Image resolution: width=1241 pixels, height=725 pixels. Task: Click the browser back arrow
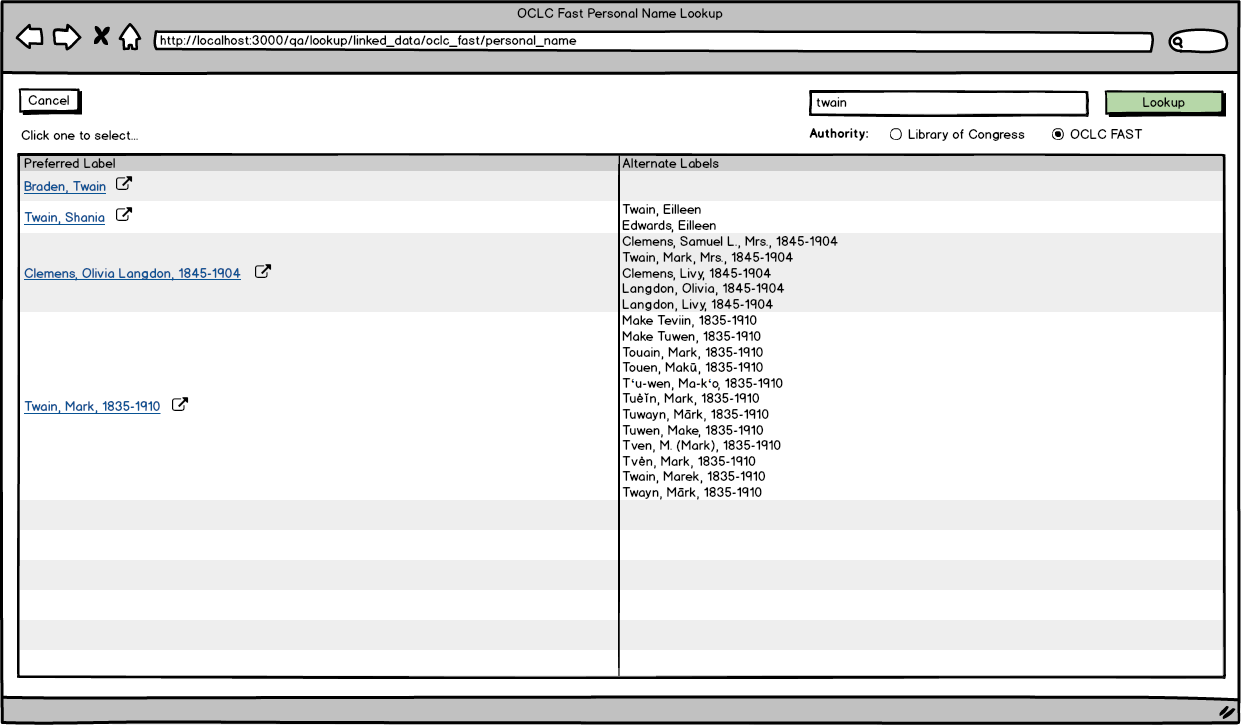point(30,38)
